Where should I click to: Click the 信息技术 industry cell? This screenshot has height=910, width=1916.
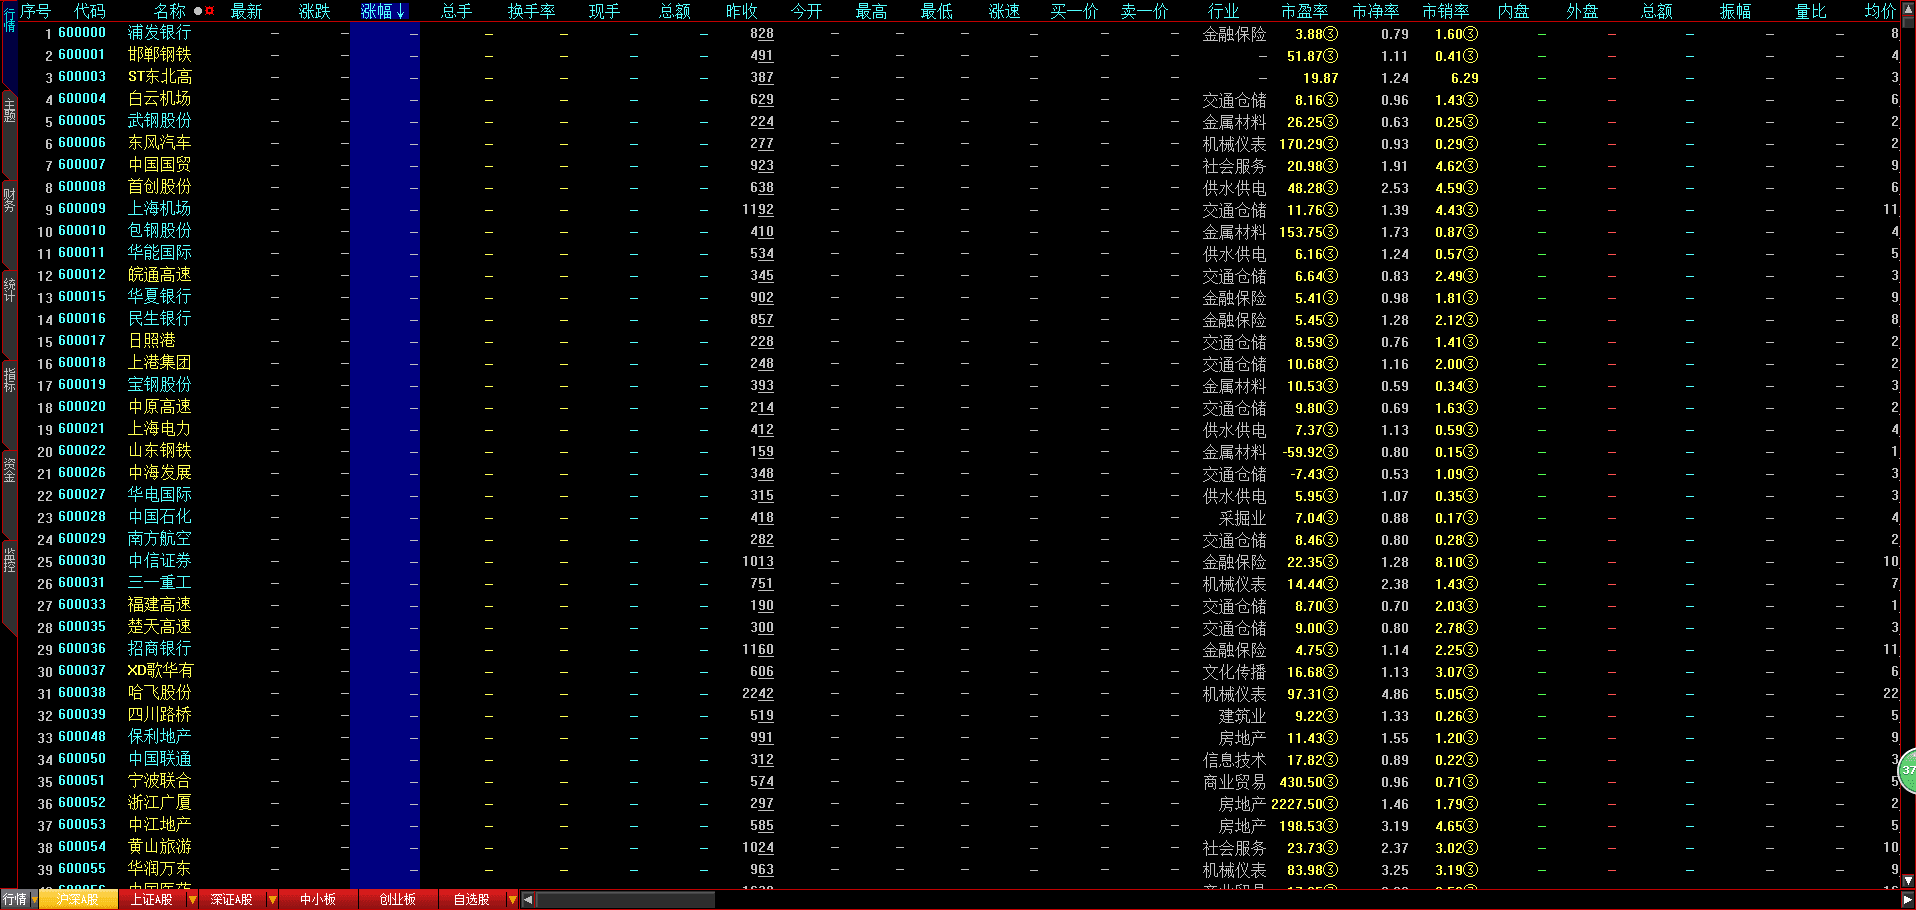[1234, 760]
